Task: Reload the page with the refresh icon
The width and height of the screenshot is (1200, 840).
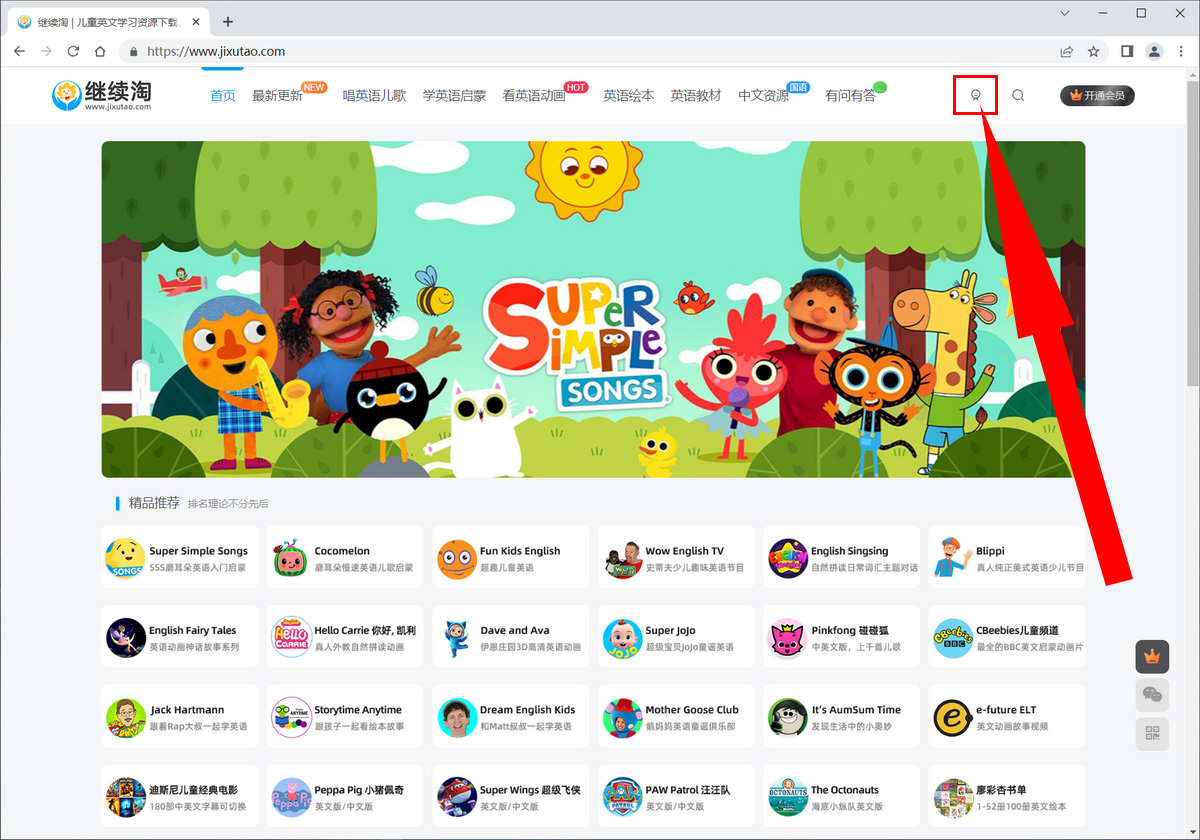Action: click(73, 51)
